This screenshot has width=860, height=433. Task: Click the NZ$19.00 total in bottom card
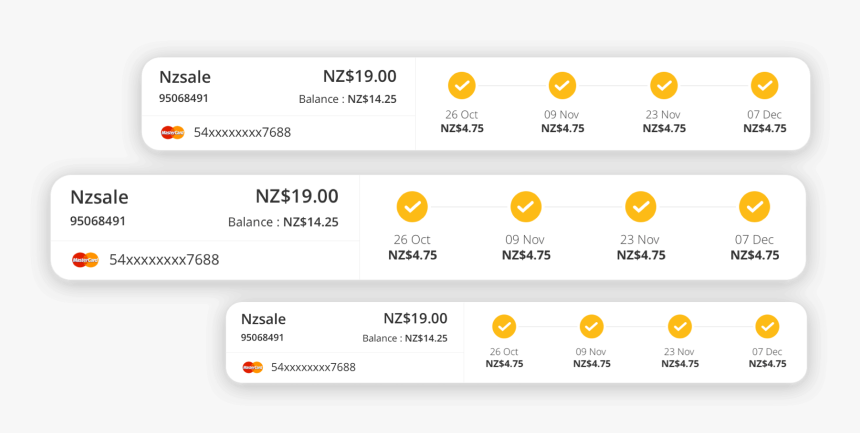pyautogui.click(x=415, y=318)
